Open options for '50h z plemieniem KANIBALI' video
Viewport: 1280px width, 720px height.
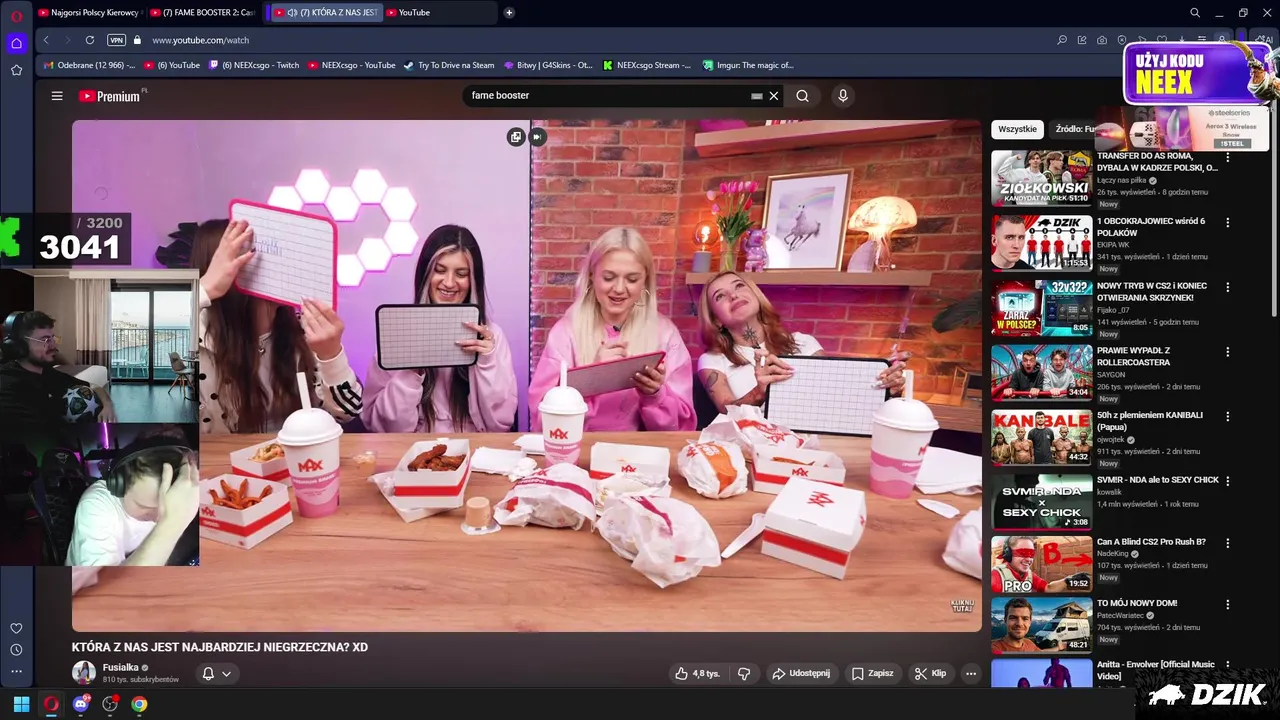(x=1228, y=416)
